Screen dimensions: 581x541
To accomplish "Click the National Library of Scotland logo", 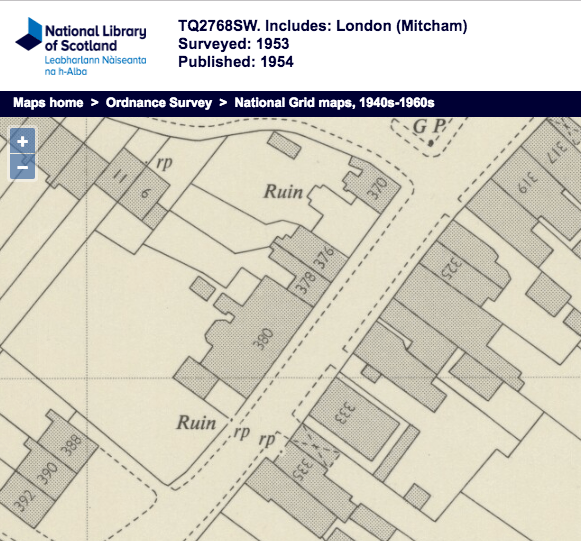I will click(x=81, y=47).
